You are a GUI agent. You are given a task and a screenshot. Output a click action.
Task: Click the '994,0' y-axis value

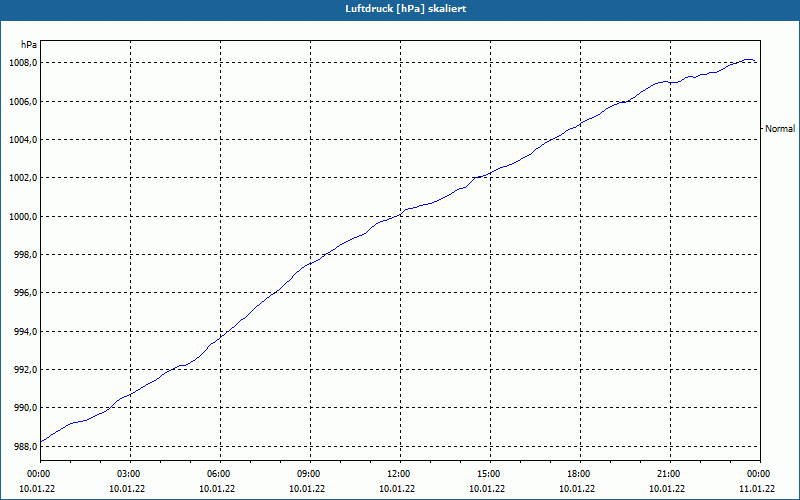pos(25,332)
